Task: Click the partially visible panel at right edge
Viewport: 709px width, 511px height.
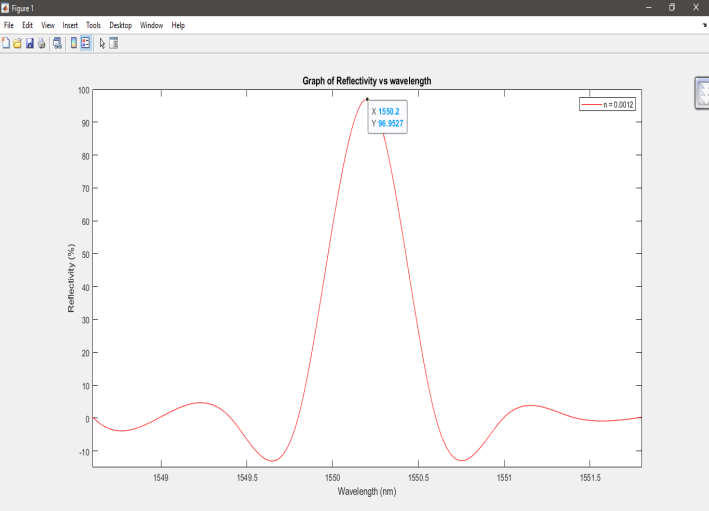Action: tap(702, 93)
